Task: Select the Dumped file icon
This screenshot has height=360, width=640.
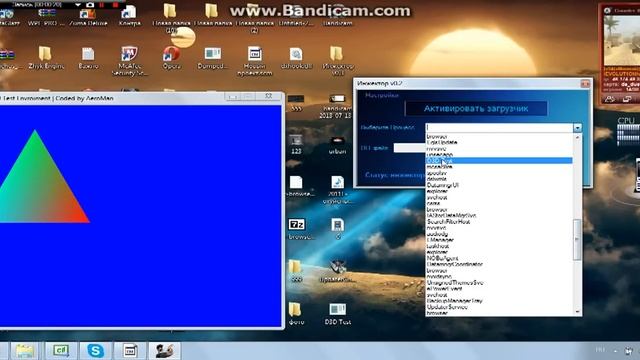Action: click(212, 58)
